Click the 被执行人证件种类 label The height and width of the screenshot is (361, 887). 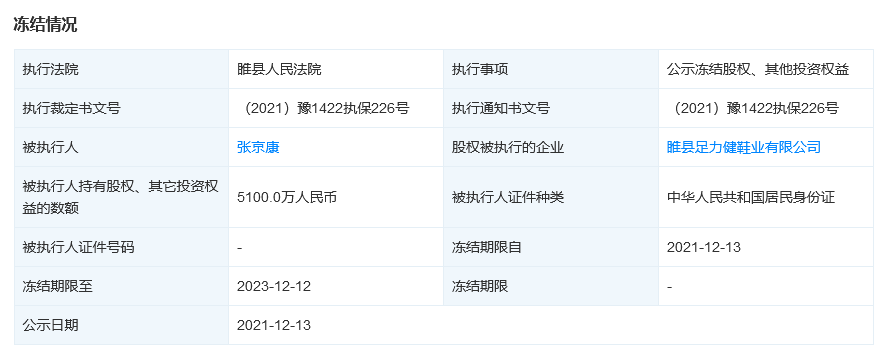point(507,197)
